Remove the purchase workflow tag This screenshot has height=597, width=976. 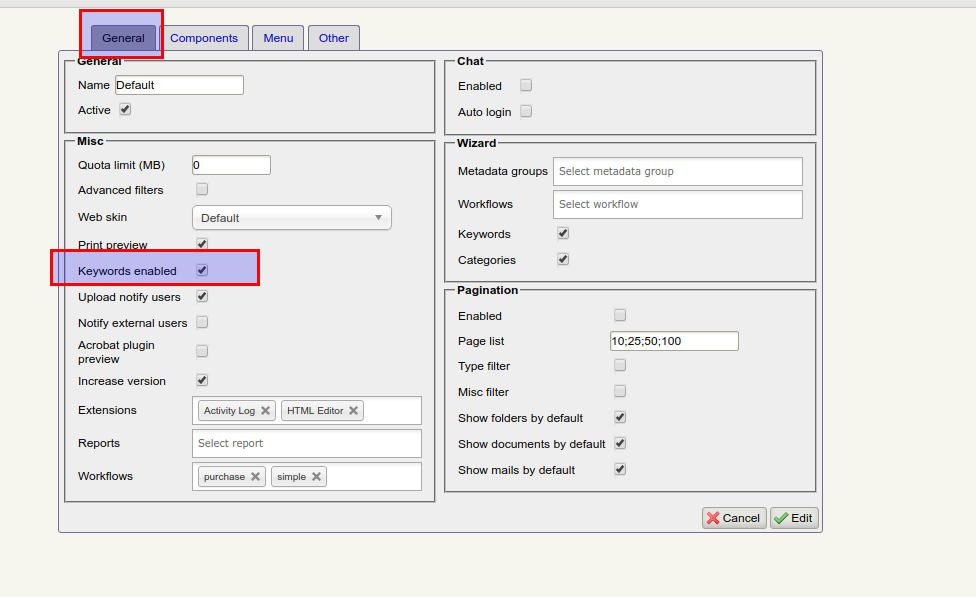255,477
